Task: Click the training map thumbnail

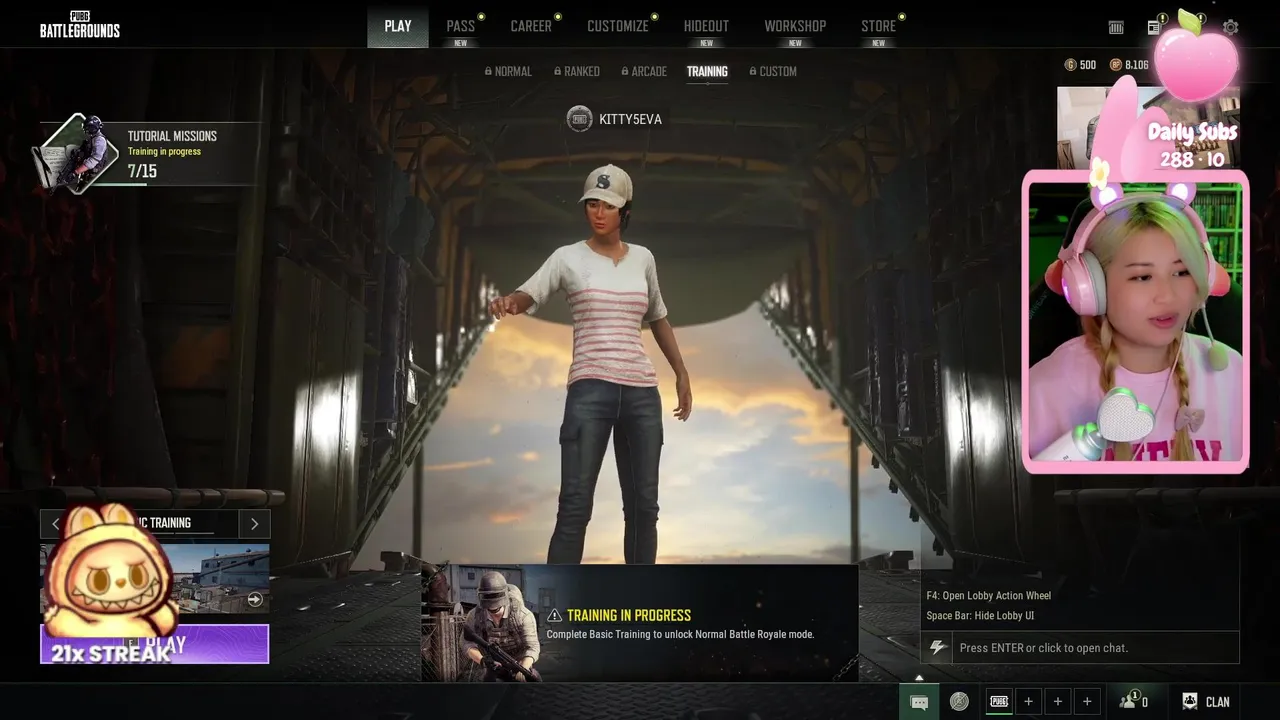Action: pyautogui.click(x=155, y=580)
